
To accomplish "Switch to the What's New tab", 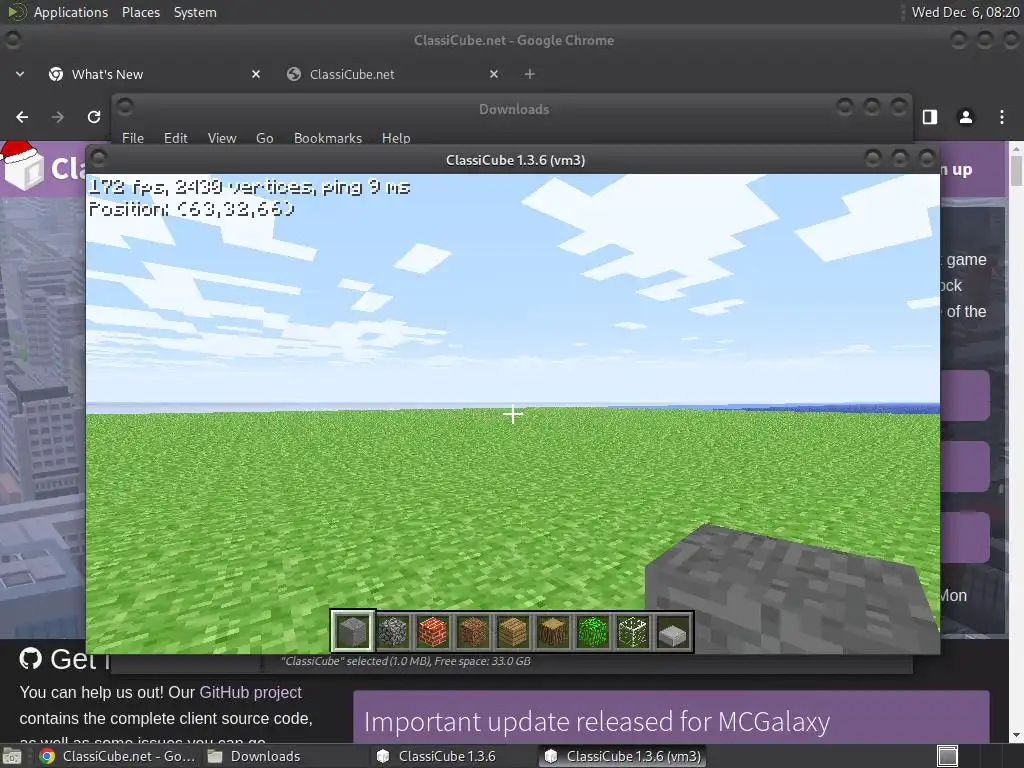I will [x=152, y=74].
